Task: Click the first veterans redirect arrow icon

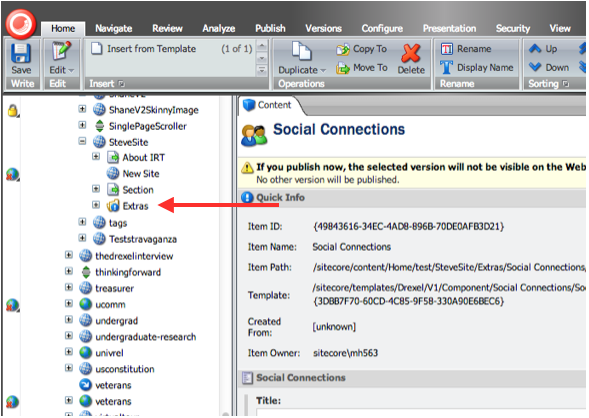Action: [x=86, y=385]
